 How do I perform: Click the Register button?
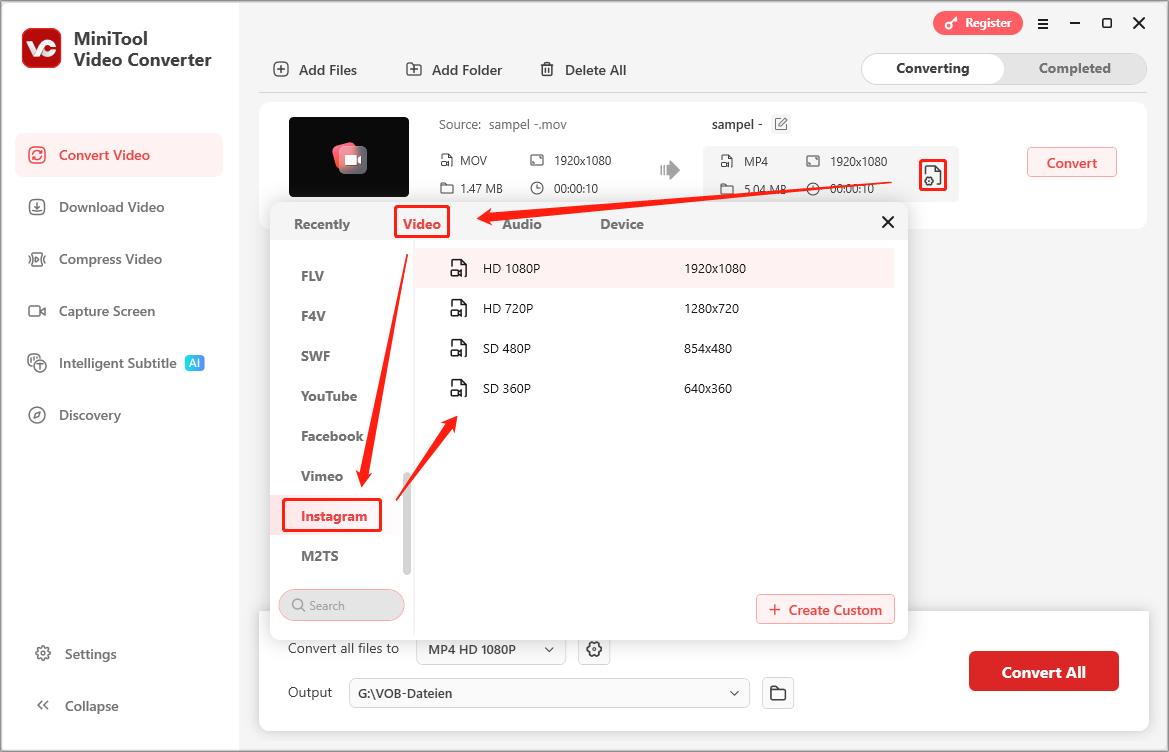978,23
